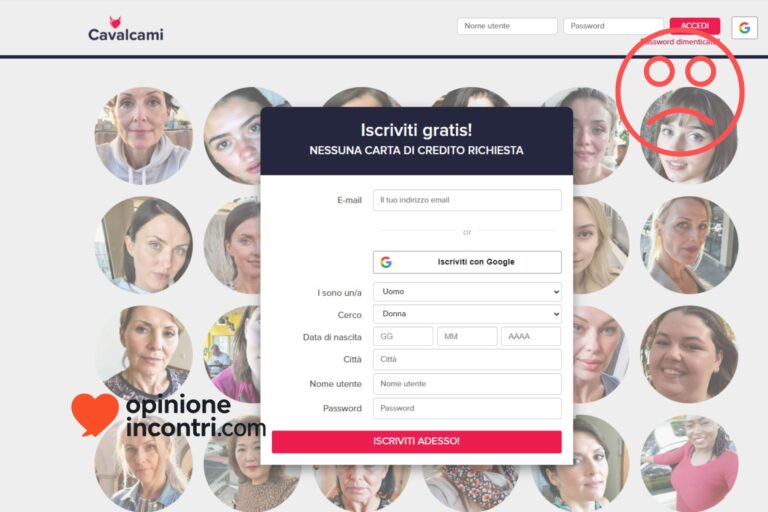Click the Iscriviti con Google button
768x512 pixels.
[467, 262]
